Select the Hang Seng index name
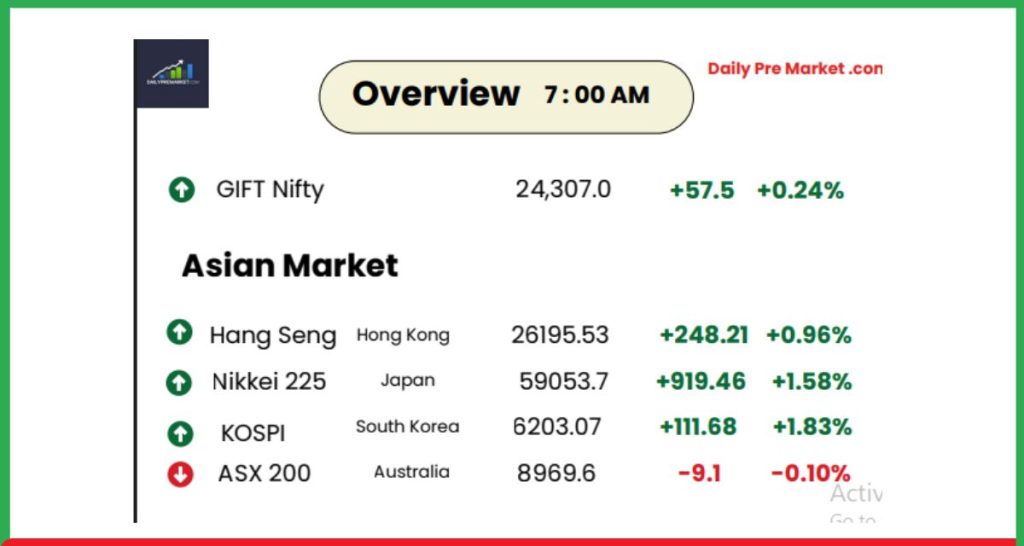This screenshot has height=546, width=1024. 272,336
